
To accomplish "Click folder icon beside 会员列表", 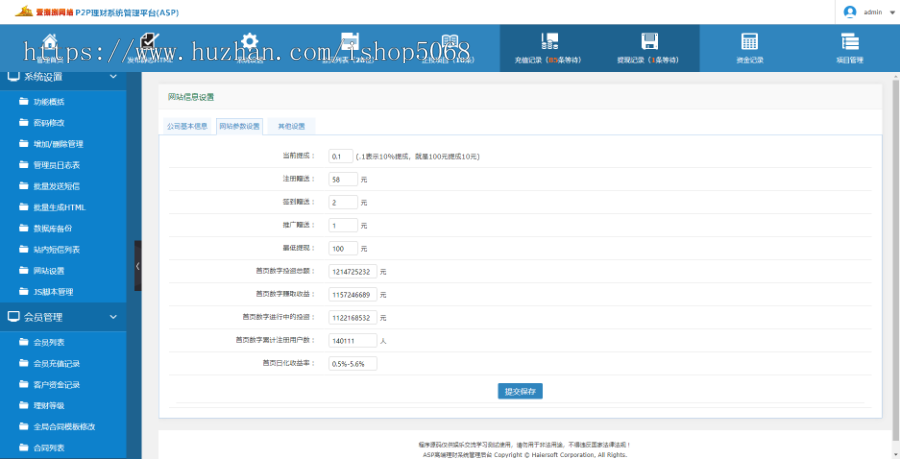I will (x=24, y=342).
